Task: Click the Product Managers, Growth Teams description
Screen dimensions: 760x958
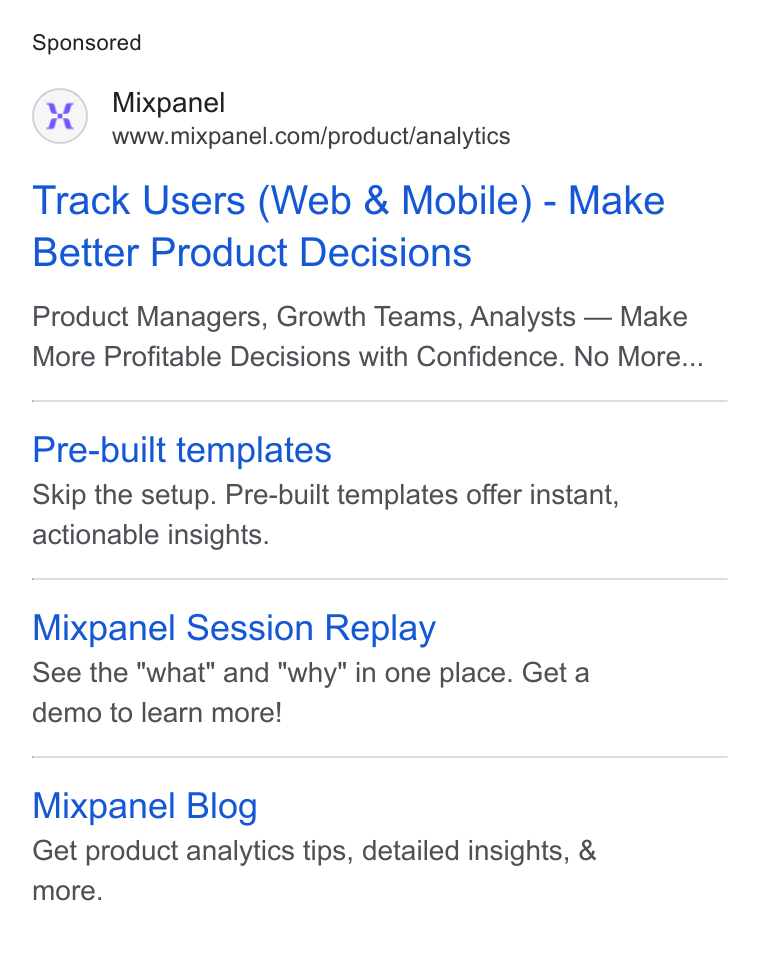Action: pos(360,316)
